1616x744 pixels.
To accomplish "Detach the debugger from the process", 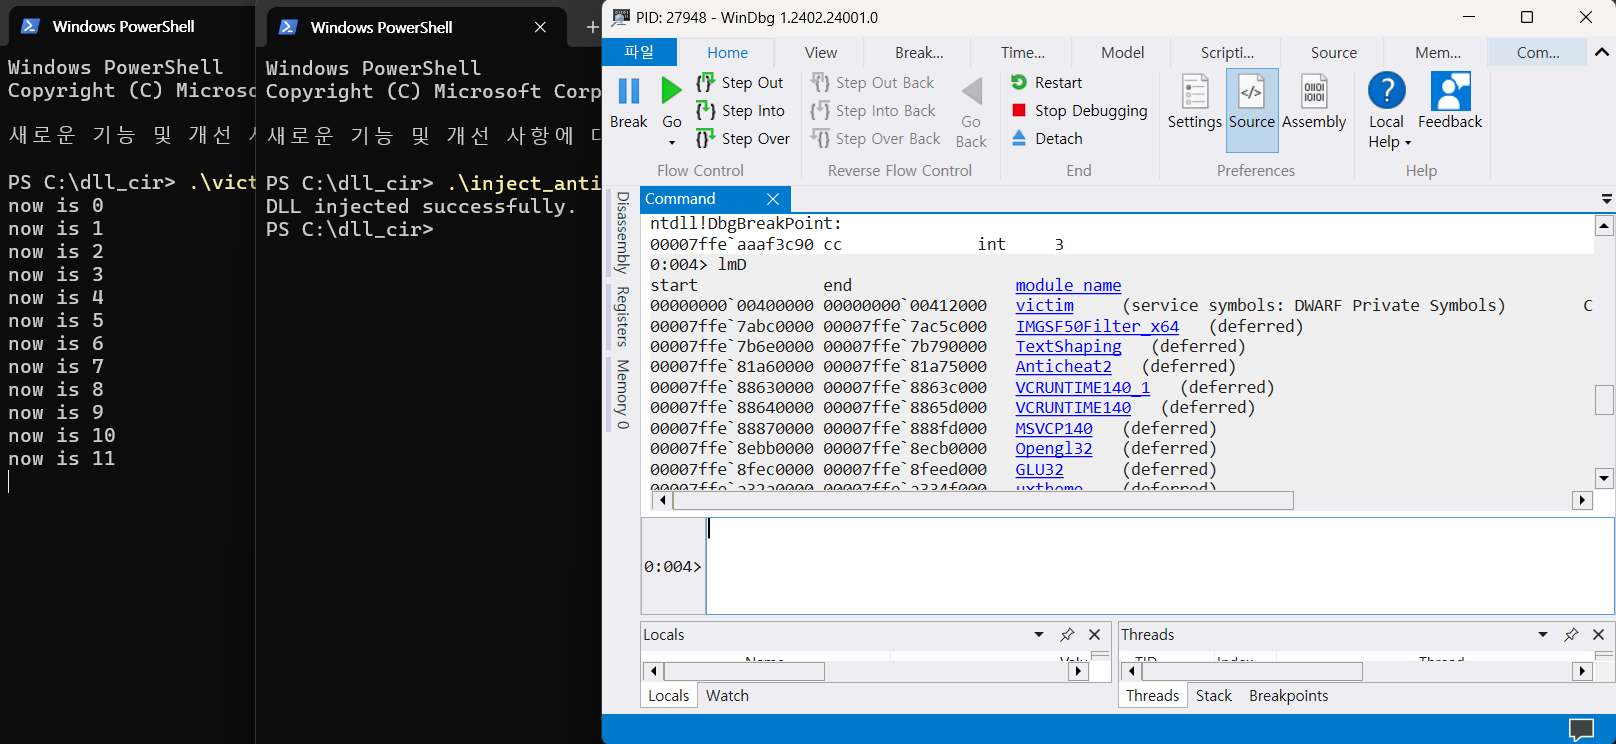I will [x=1047, y=139].
